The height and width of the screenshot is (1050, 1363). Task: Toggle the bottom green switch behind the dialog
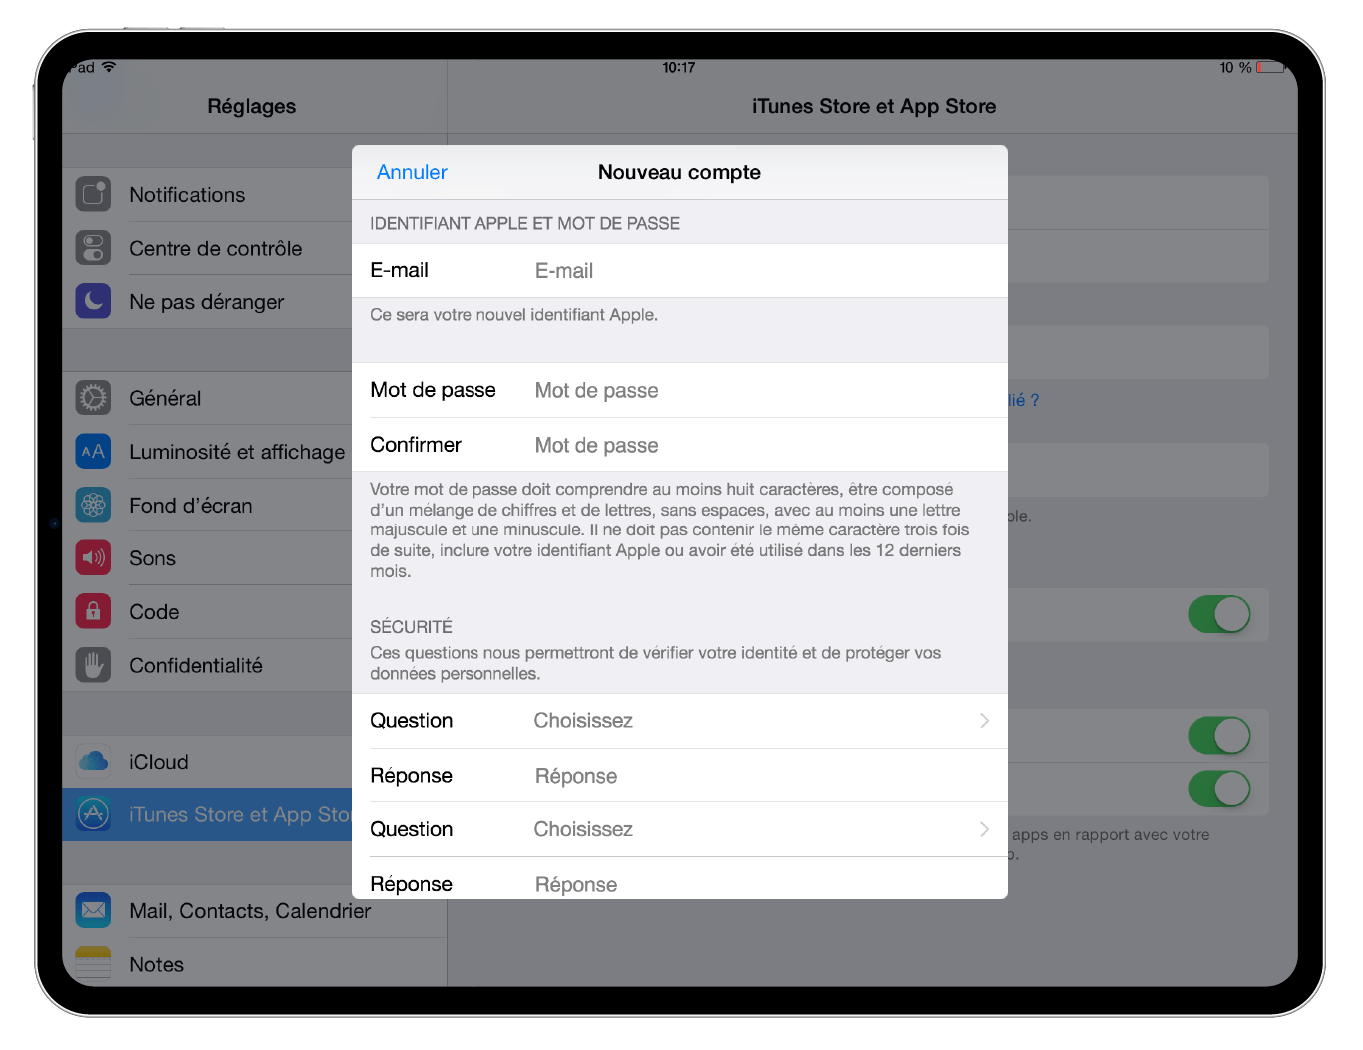[1219, 789]
